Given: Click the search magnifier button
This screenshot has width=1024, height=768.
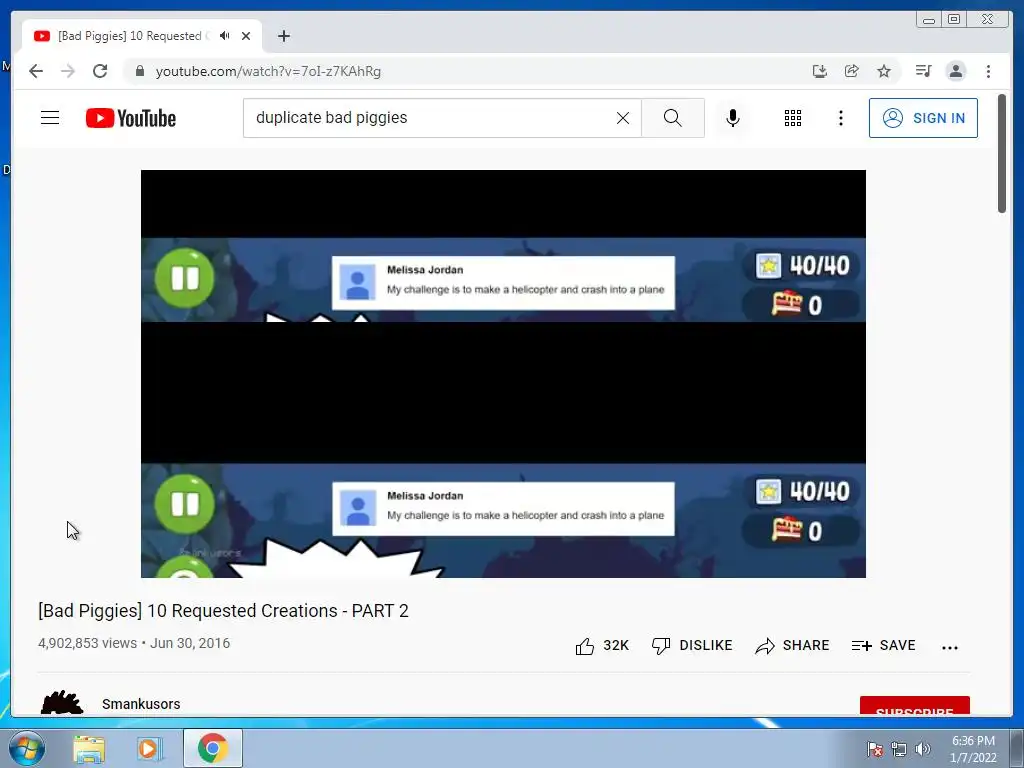Looking at the screenshot, I should pyautogui.click(x=673, y=118).
